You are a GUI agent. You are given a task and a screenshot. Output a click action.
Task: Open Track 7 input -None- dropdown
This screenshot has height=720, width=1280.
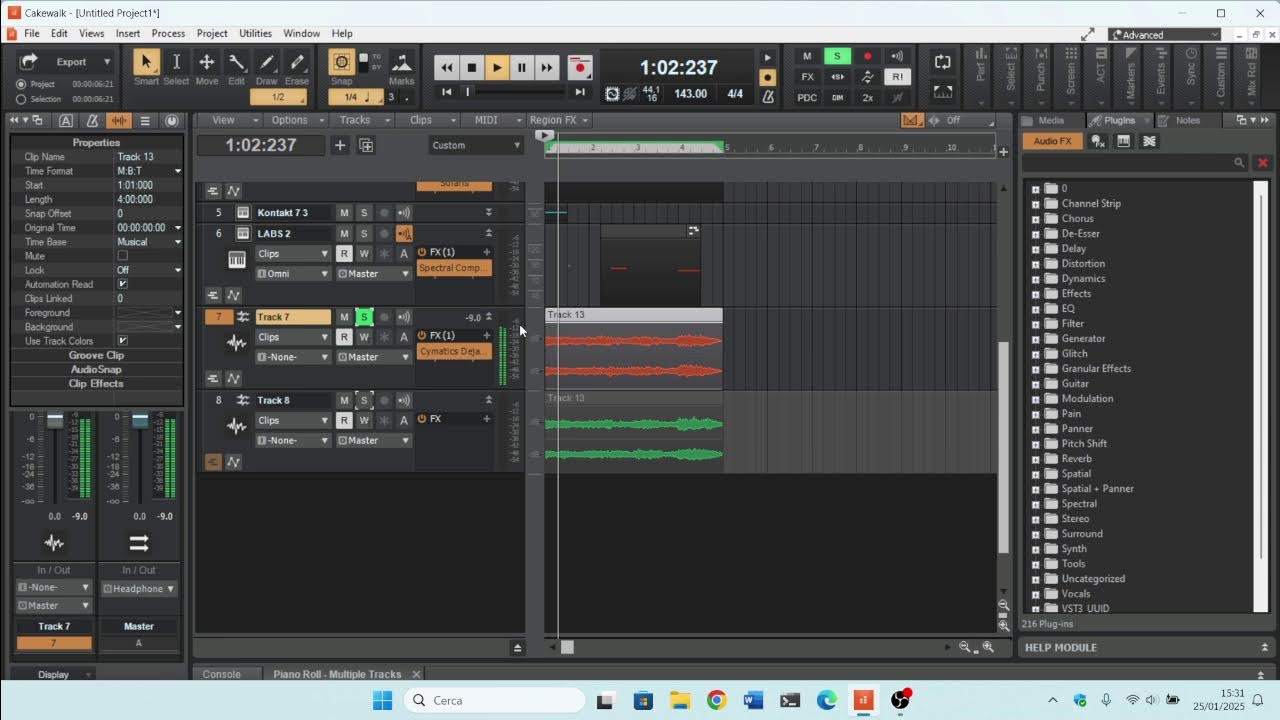(x=293, y=357)
